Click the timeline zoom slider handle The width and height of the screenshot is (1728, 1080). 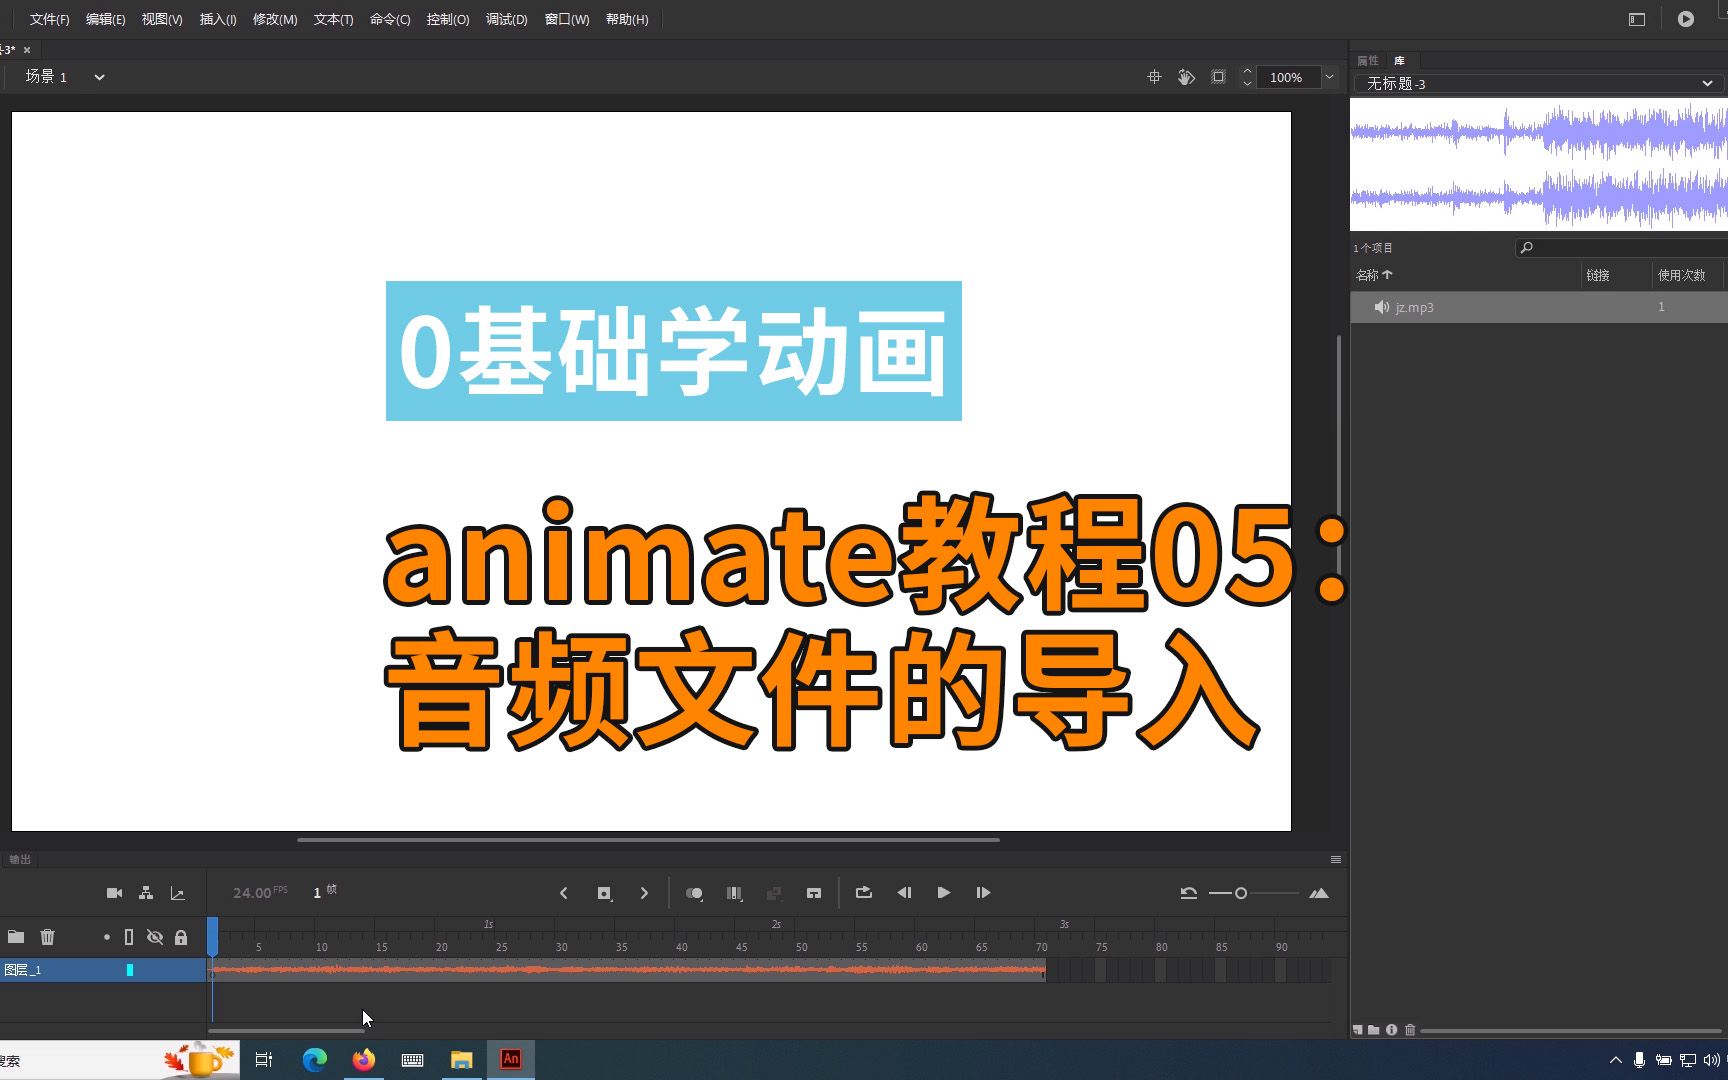coord(1241,893)
